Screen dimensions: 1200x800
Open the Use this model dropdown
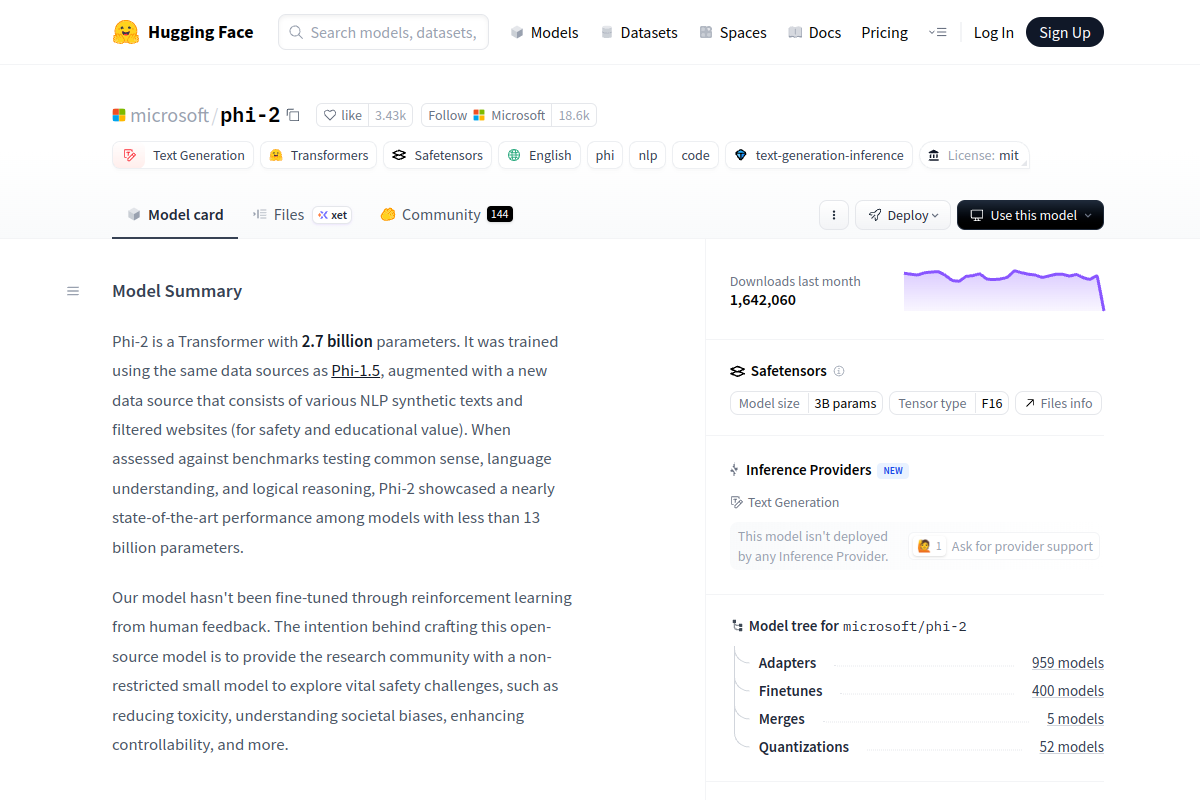1030,215
